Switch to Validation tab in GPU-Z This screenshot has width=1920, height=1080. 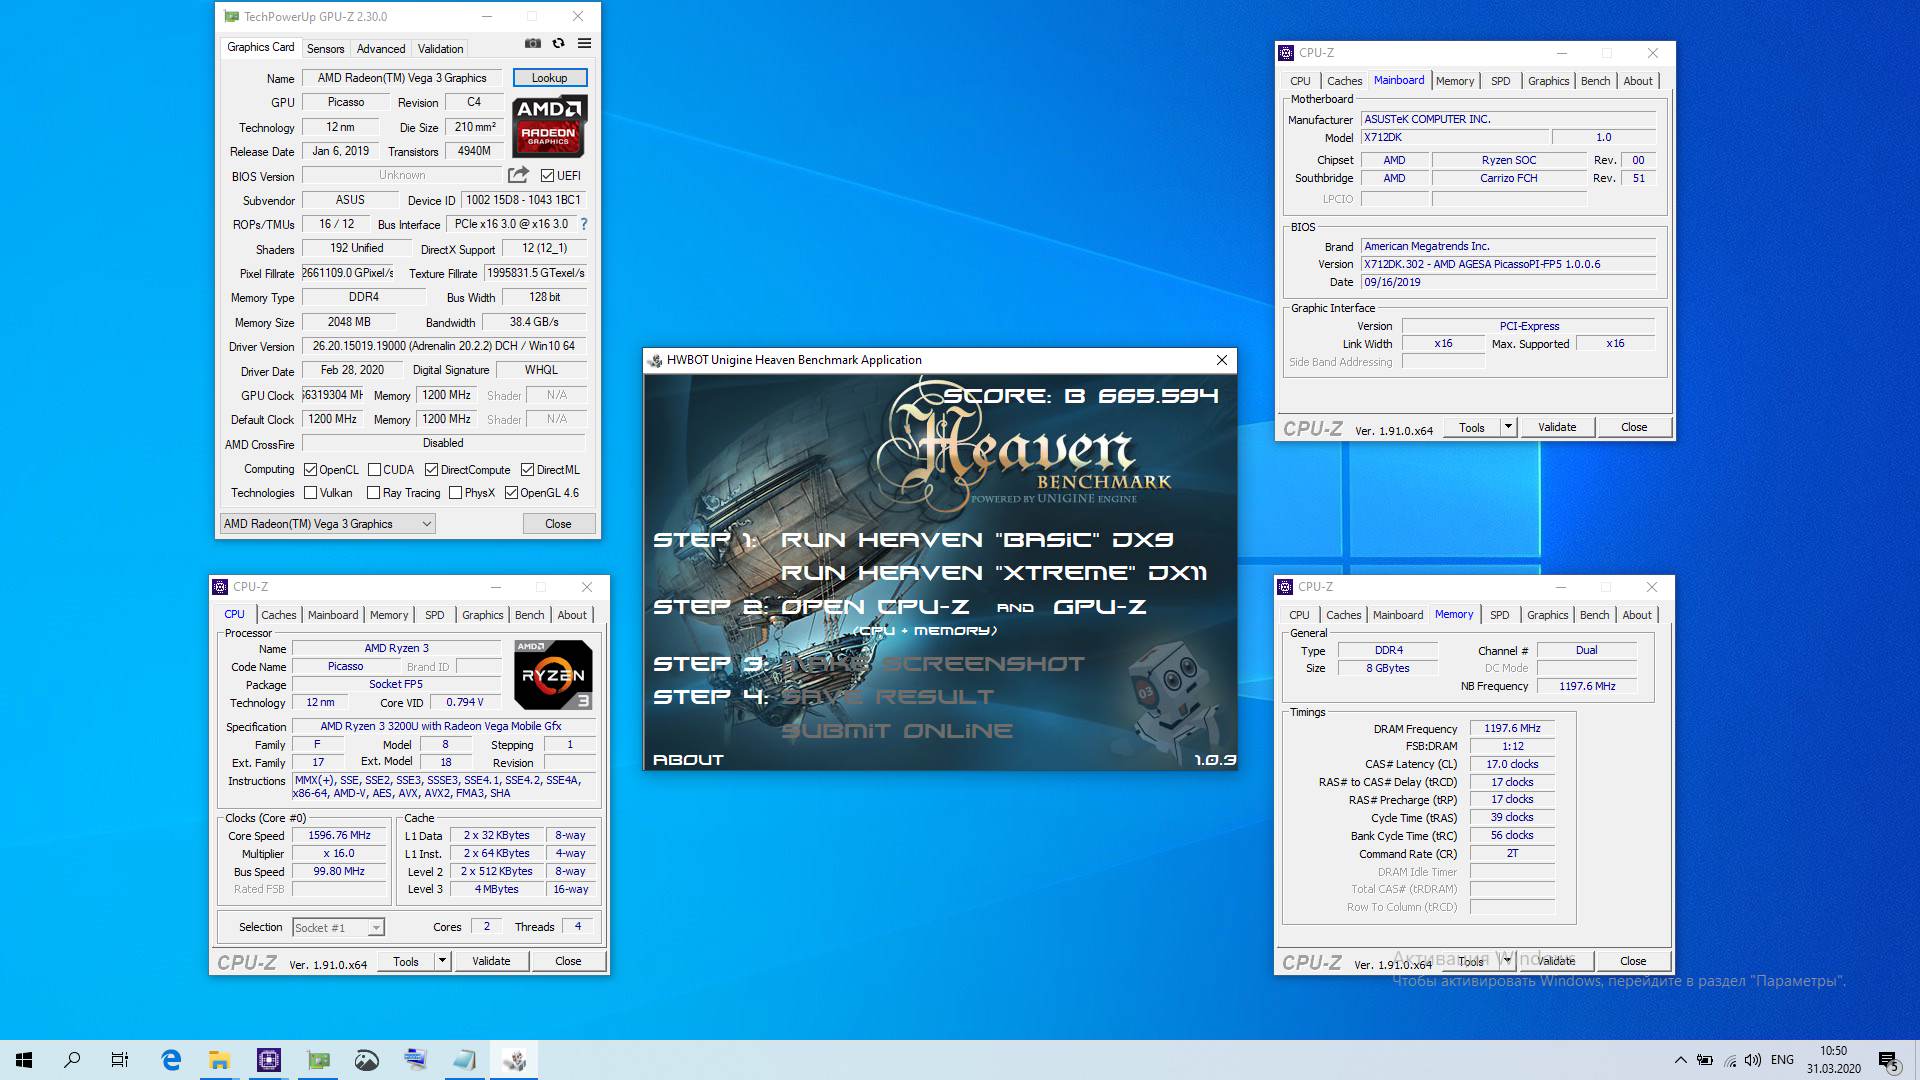(x=440, y=48)
